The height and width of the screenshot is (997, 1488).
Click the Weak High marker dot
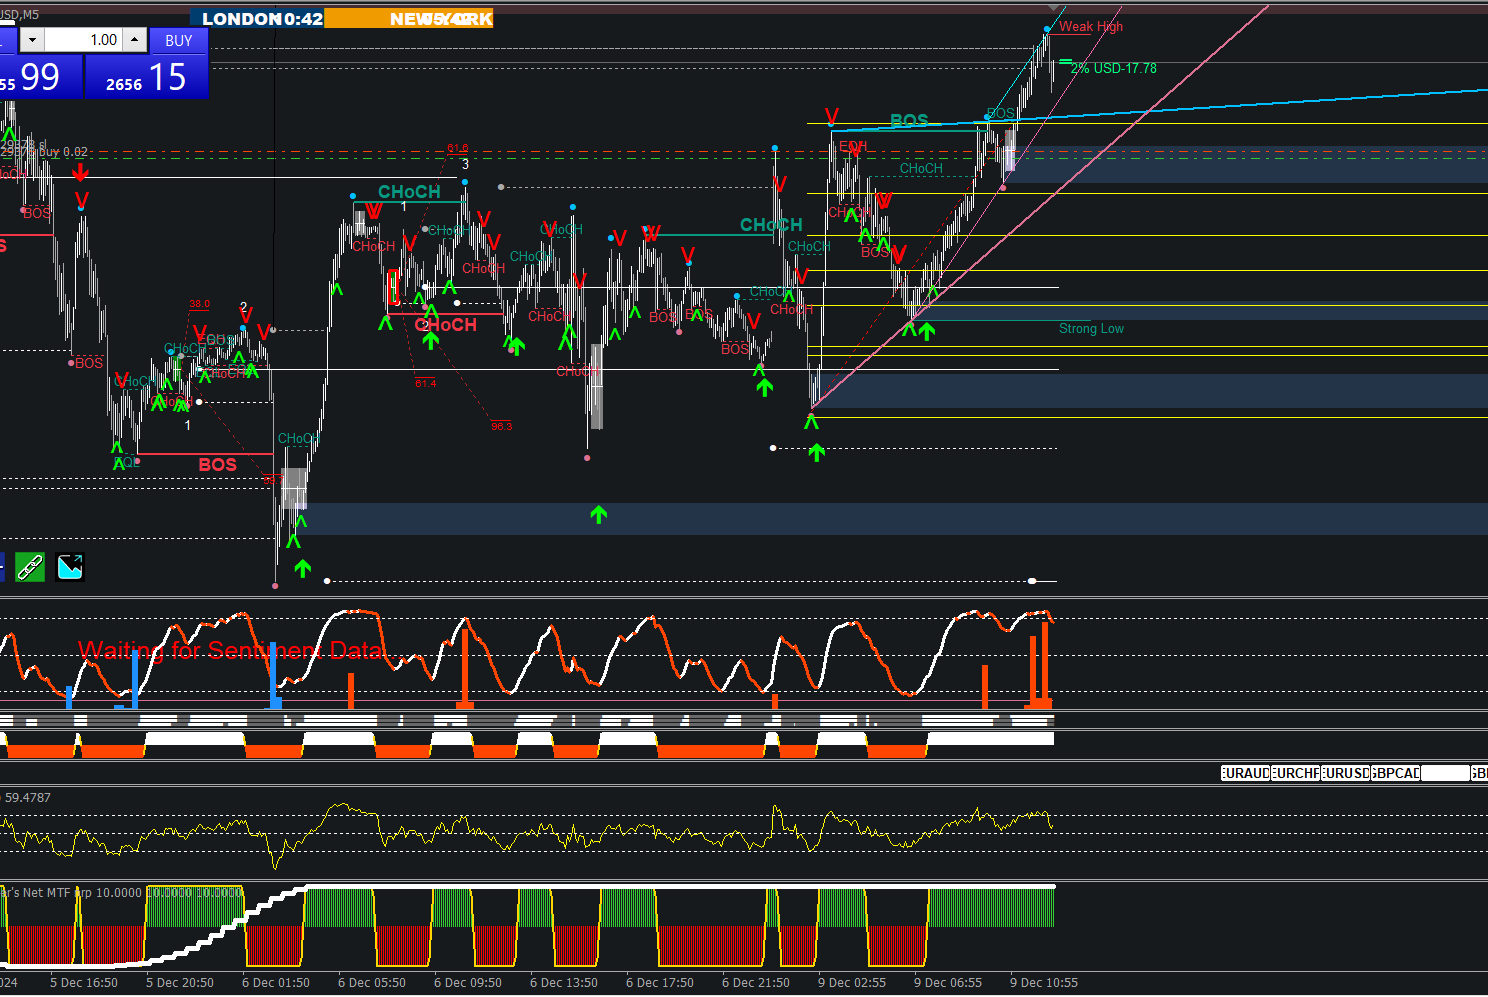coord(1047,29)
